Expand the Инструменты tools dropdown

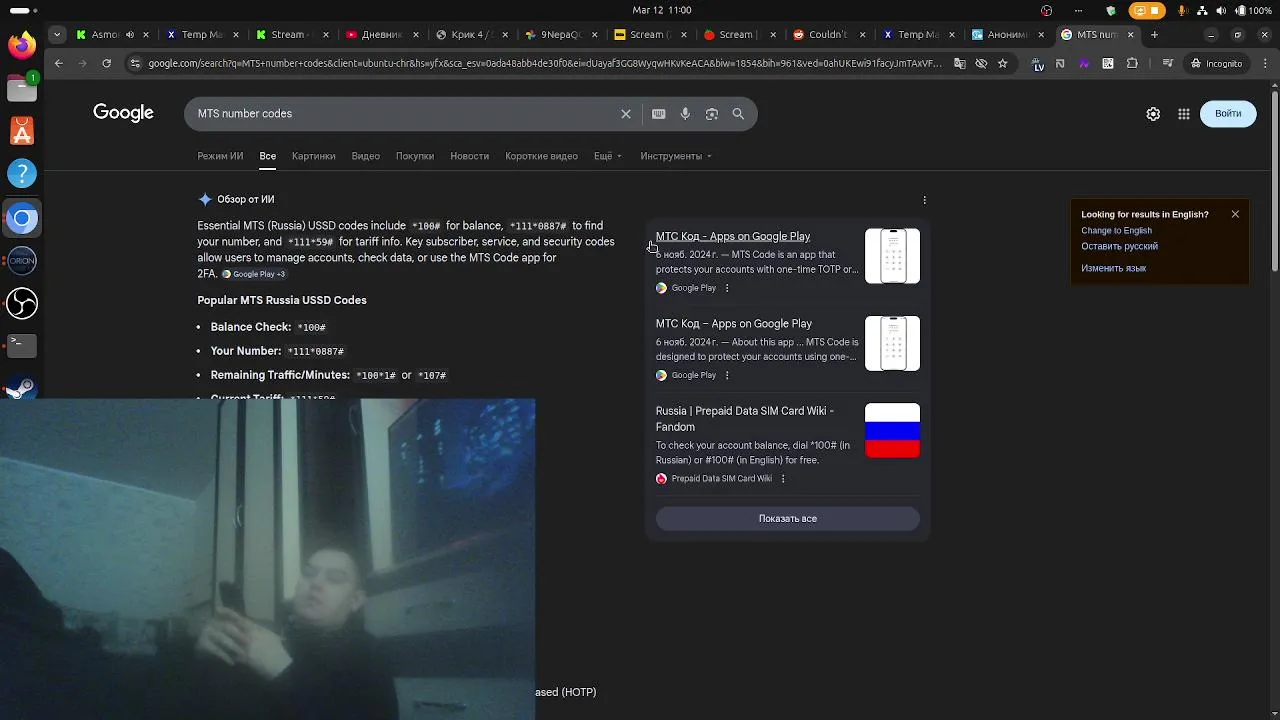[x=676, y=156]
